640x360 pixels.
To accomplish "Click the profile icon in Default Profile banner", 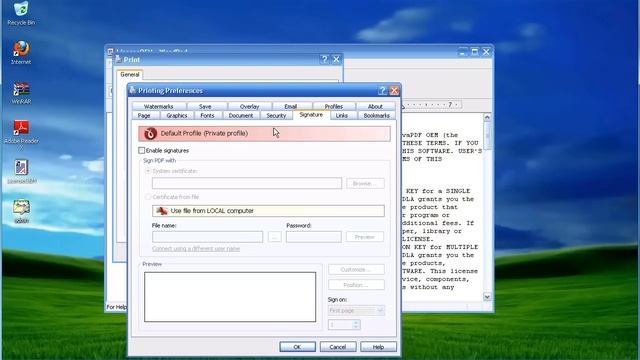I will 150,133.
